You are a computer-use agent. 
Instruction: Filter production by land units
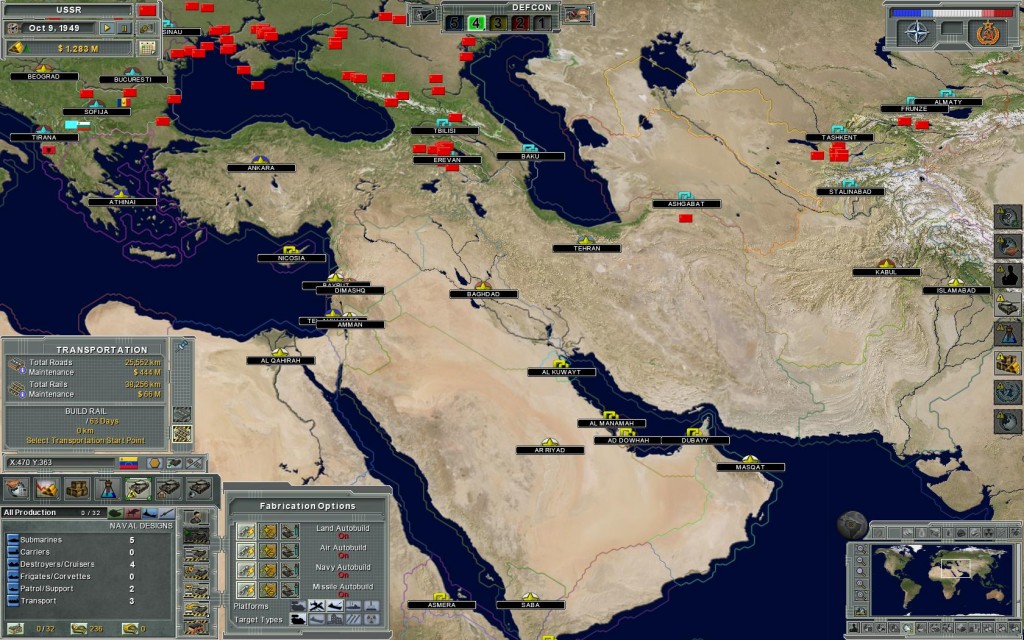[116, 513]
